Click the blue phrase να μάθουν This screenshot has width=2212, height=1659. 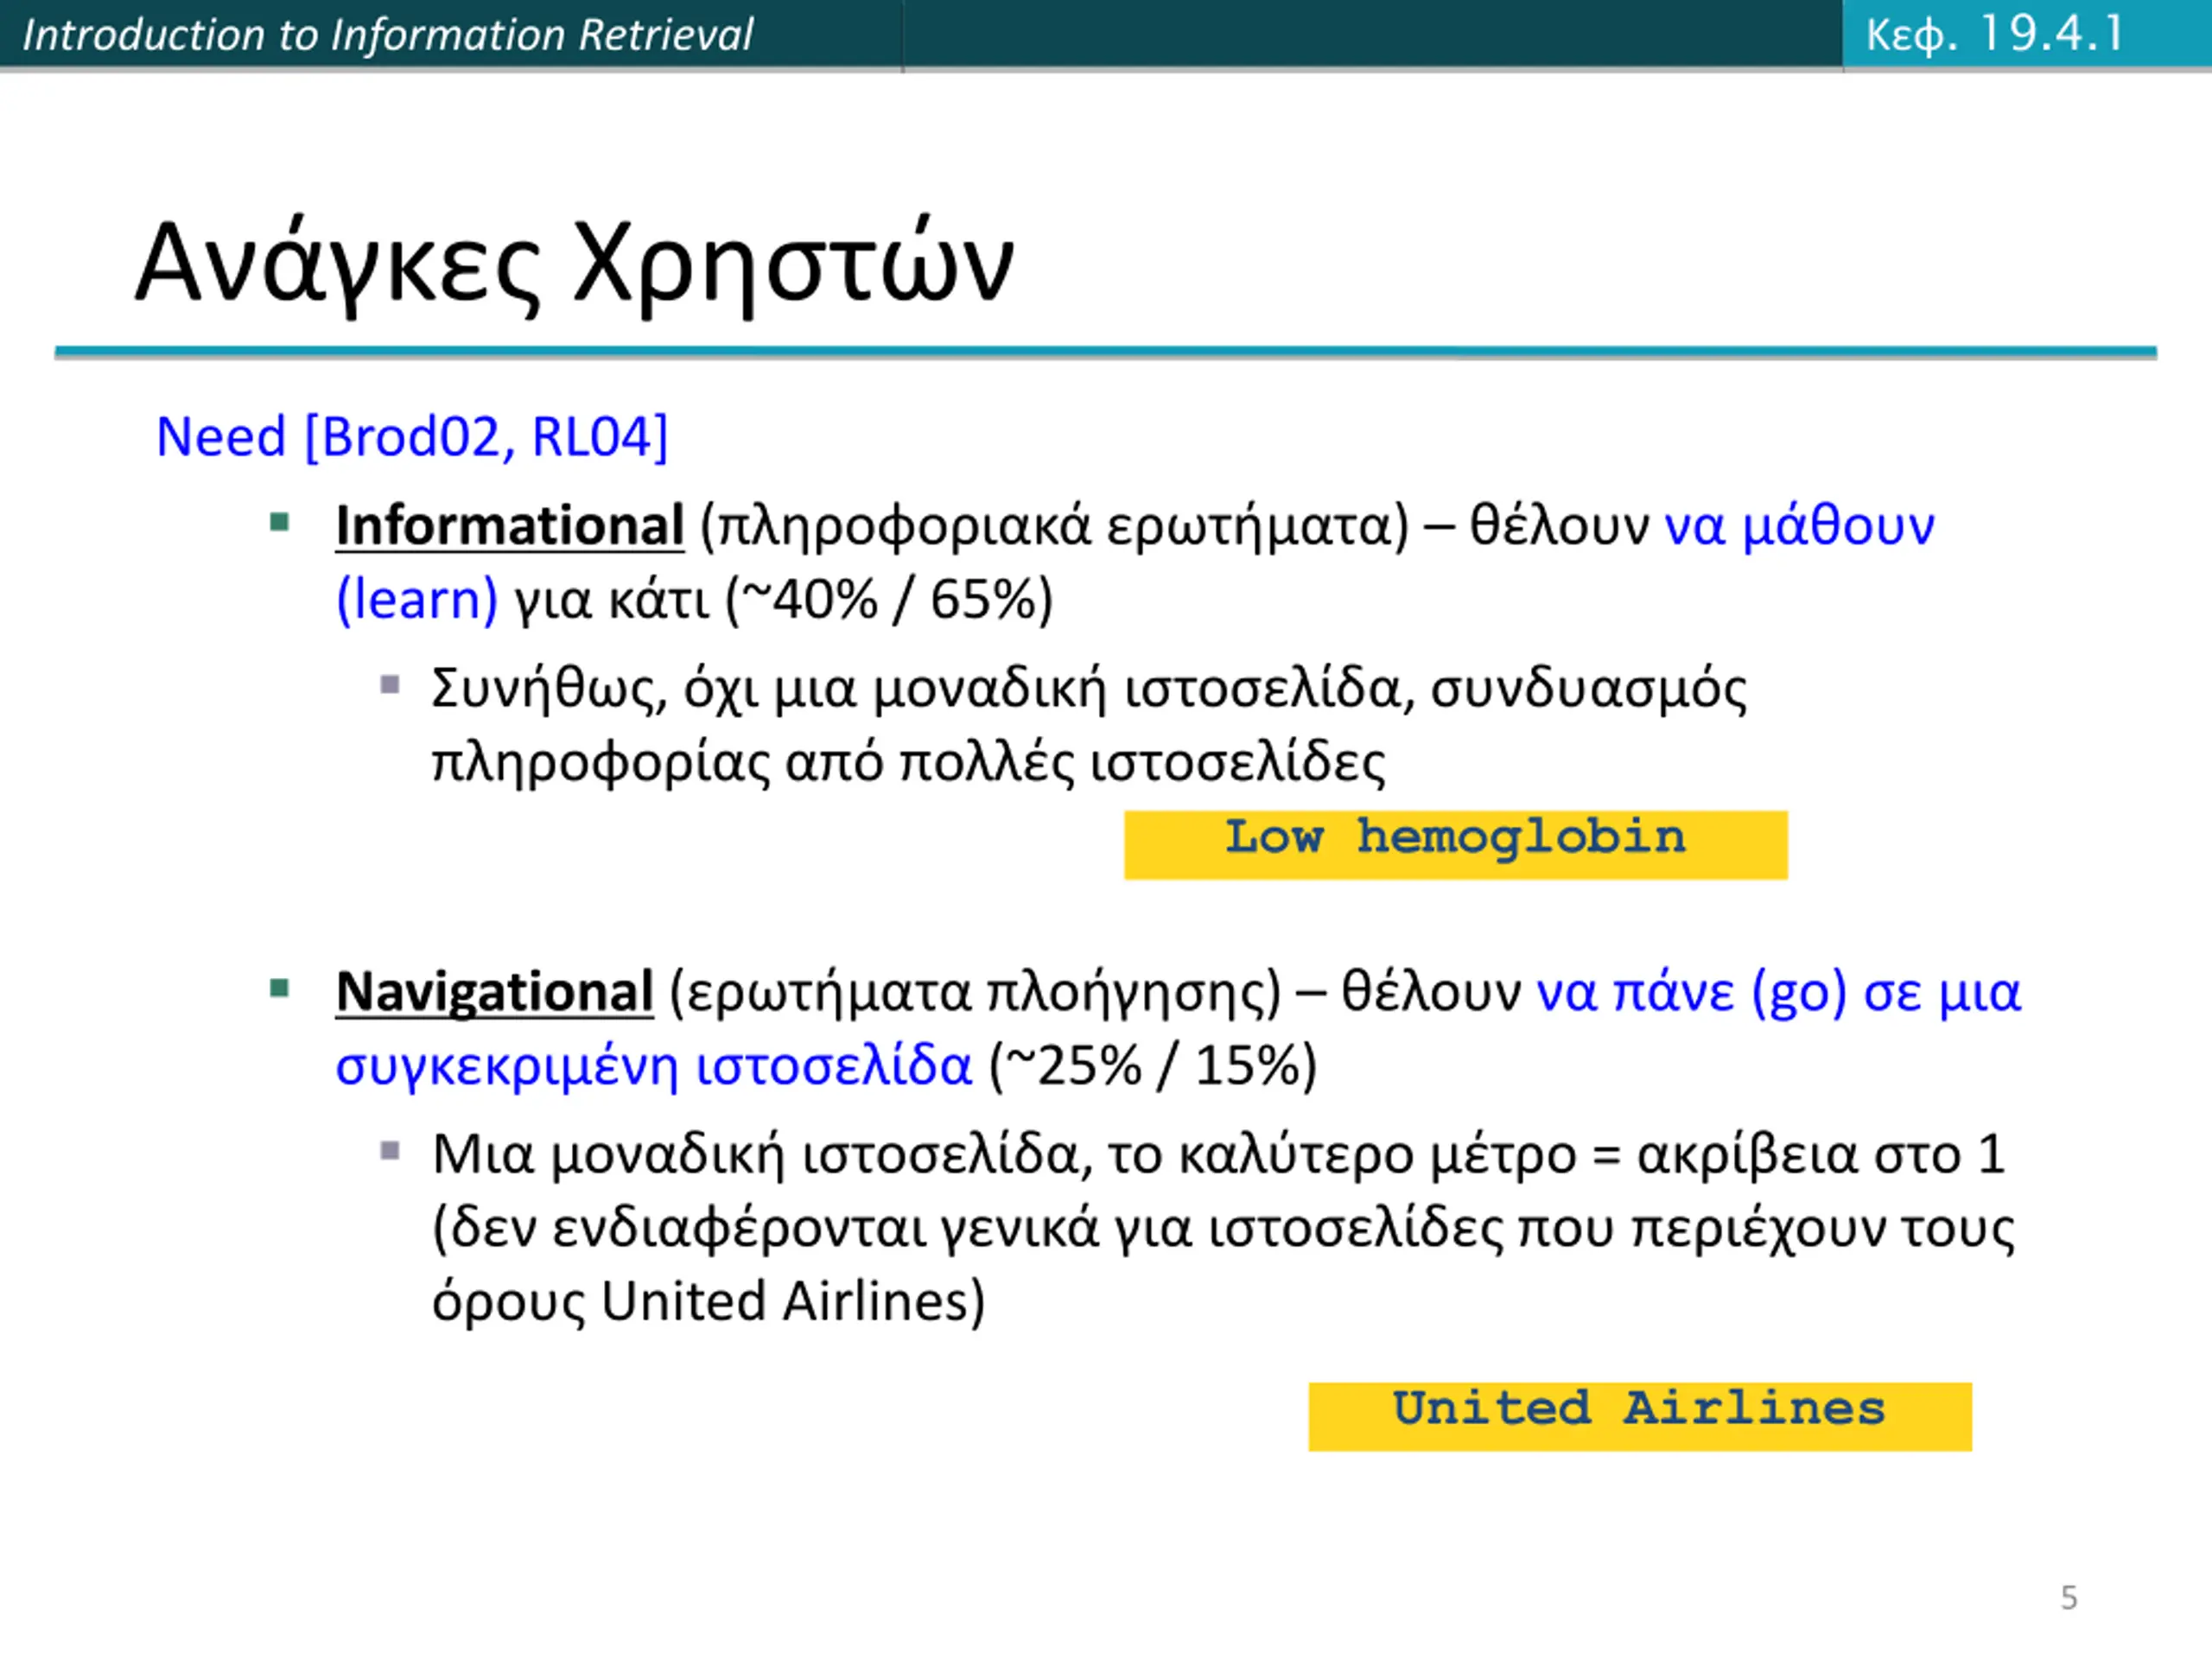1799,526
